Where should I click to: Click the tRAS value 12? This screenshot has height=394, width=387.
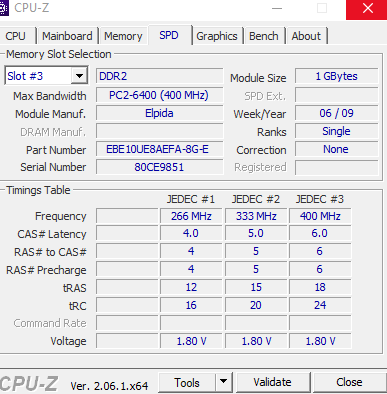coord(191,287)
